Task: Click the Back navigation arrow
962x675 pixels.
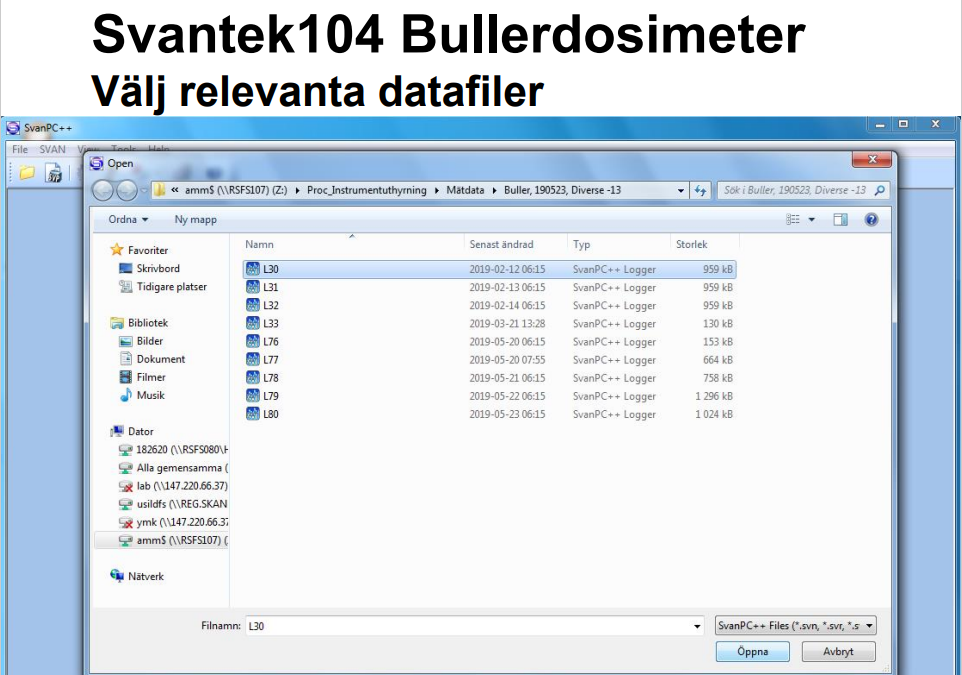Action: [102, 190]
